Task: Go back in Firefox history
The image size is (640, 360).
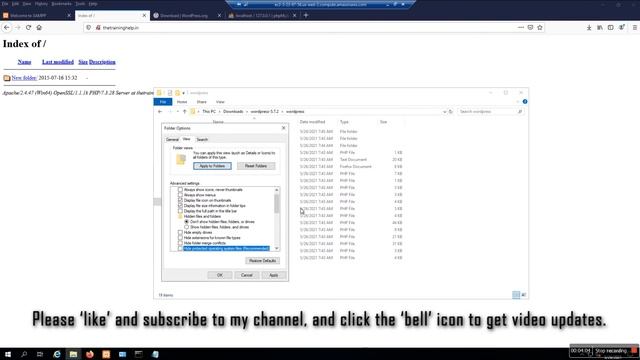Action: (x=7, y=27)
